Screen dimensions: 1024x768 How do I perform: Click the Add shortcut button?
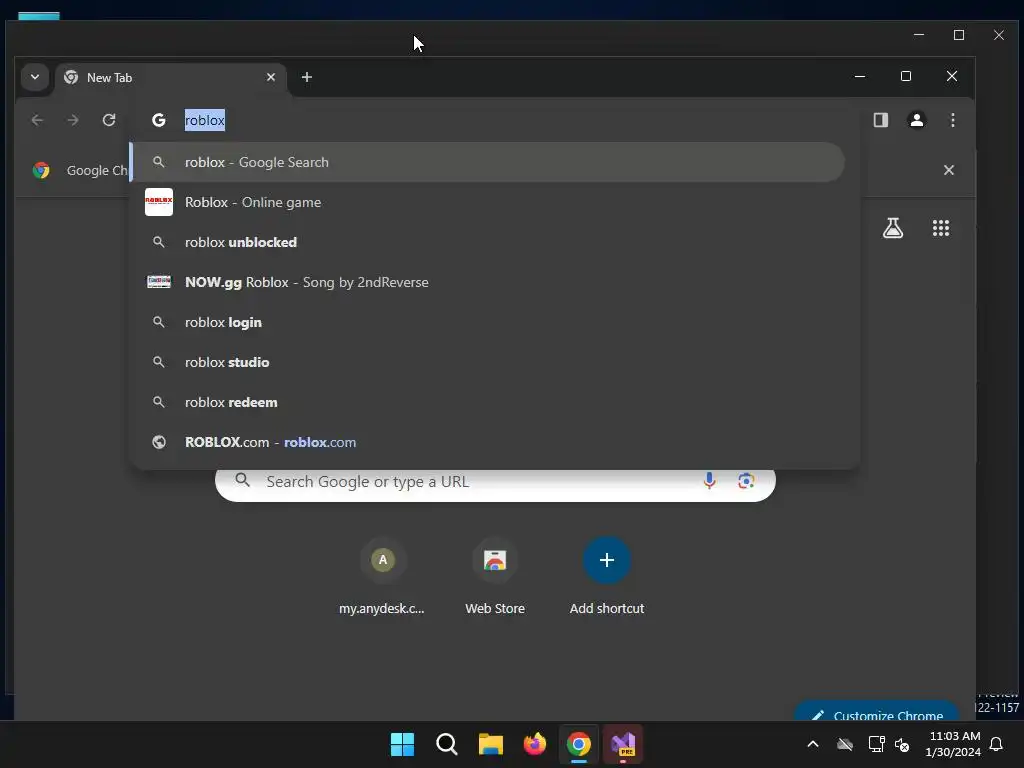coord(607,577)
